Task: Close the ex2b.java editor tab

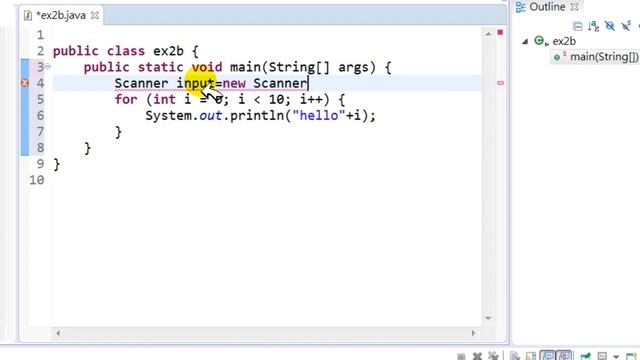Action: [95, 16]
